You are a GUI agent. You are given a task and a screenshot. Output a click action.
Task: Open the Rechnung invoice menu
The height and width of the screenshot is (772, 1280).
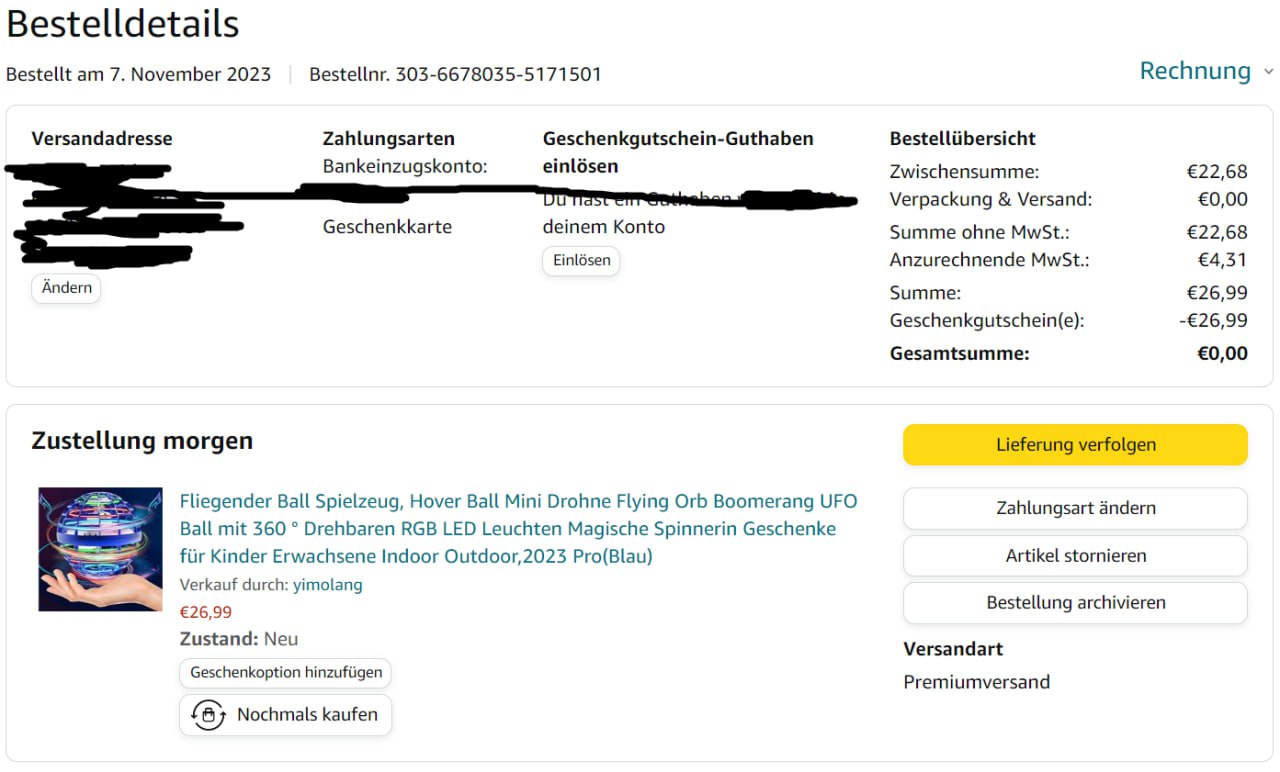(x=1195, y=71)
